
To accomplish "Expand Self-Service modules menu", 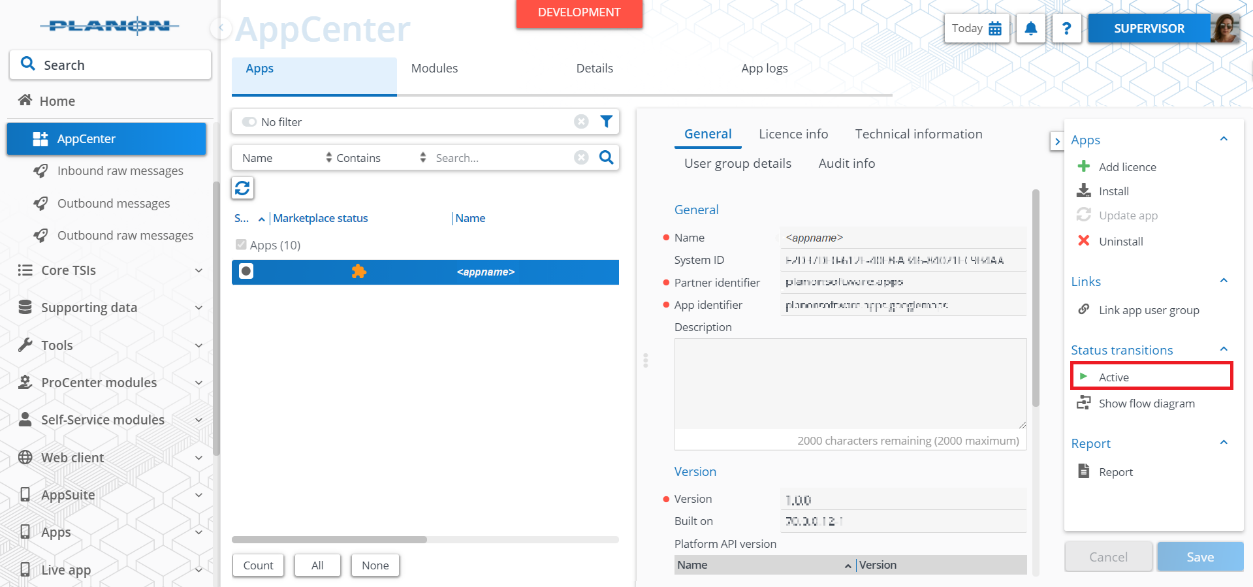I will pyautogui.click(x=110, y=420).
